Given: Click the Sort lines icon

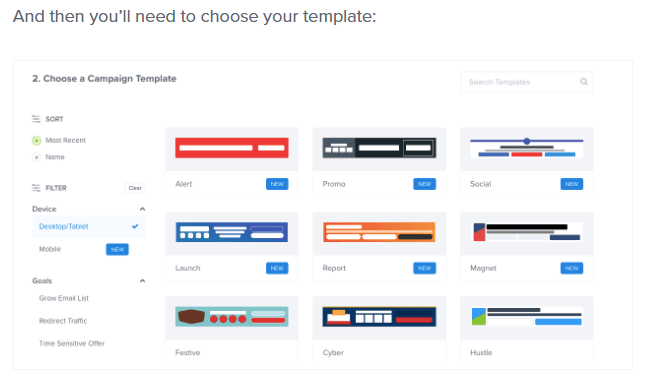Looking at the screenshot, I should [36, 119].
